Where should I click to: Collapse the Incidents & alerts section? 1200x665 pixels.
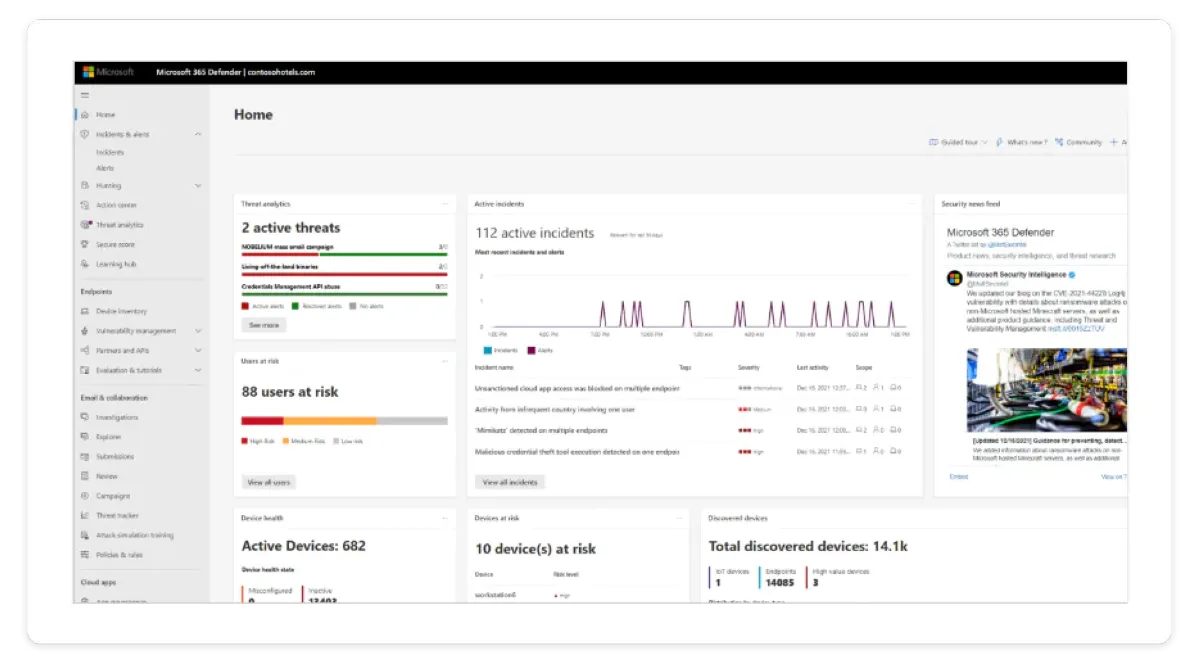coord(197,134)
